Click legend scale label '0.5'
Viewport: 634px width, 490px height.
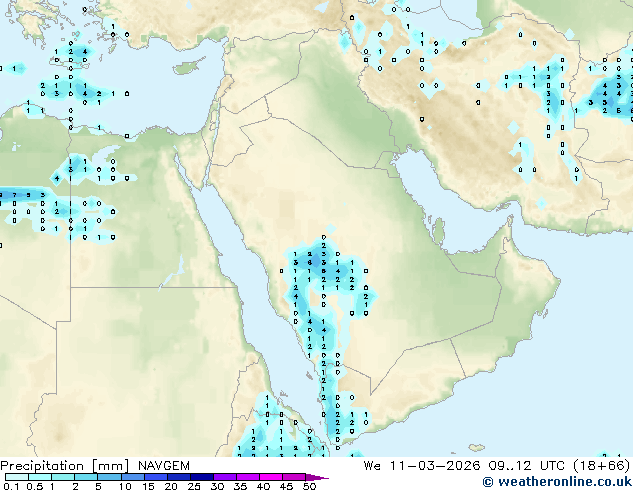pyautogui.click(x=35, y=486)
